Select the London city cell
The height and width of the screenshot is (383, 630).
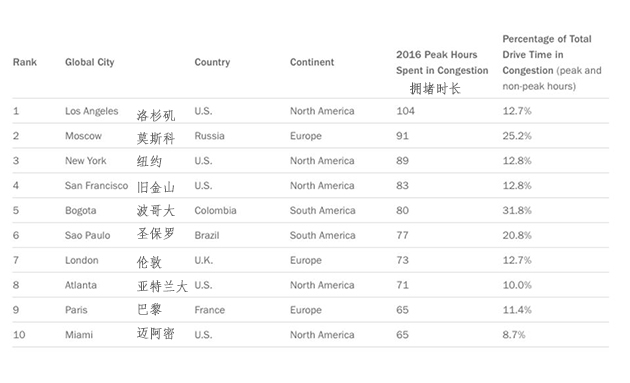82,260
